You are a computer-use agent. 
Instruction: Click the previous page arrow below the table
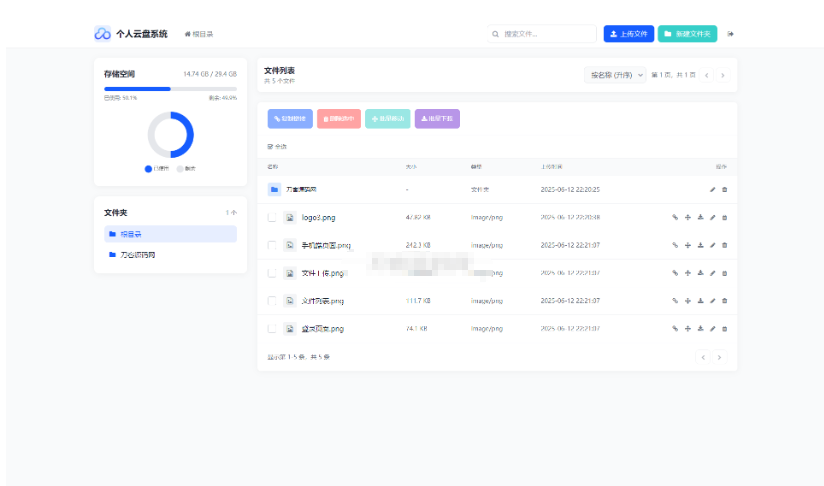pos(703,357)
